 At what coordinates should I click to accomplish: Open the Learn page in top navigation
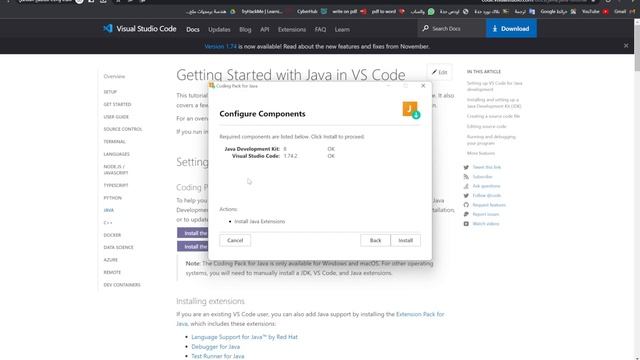[342, 29]
